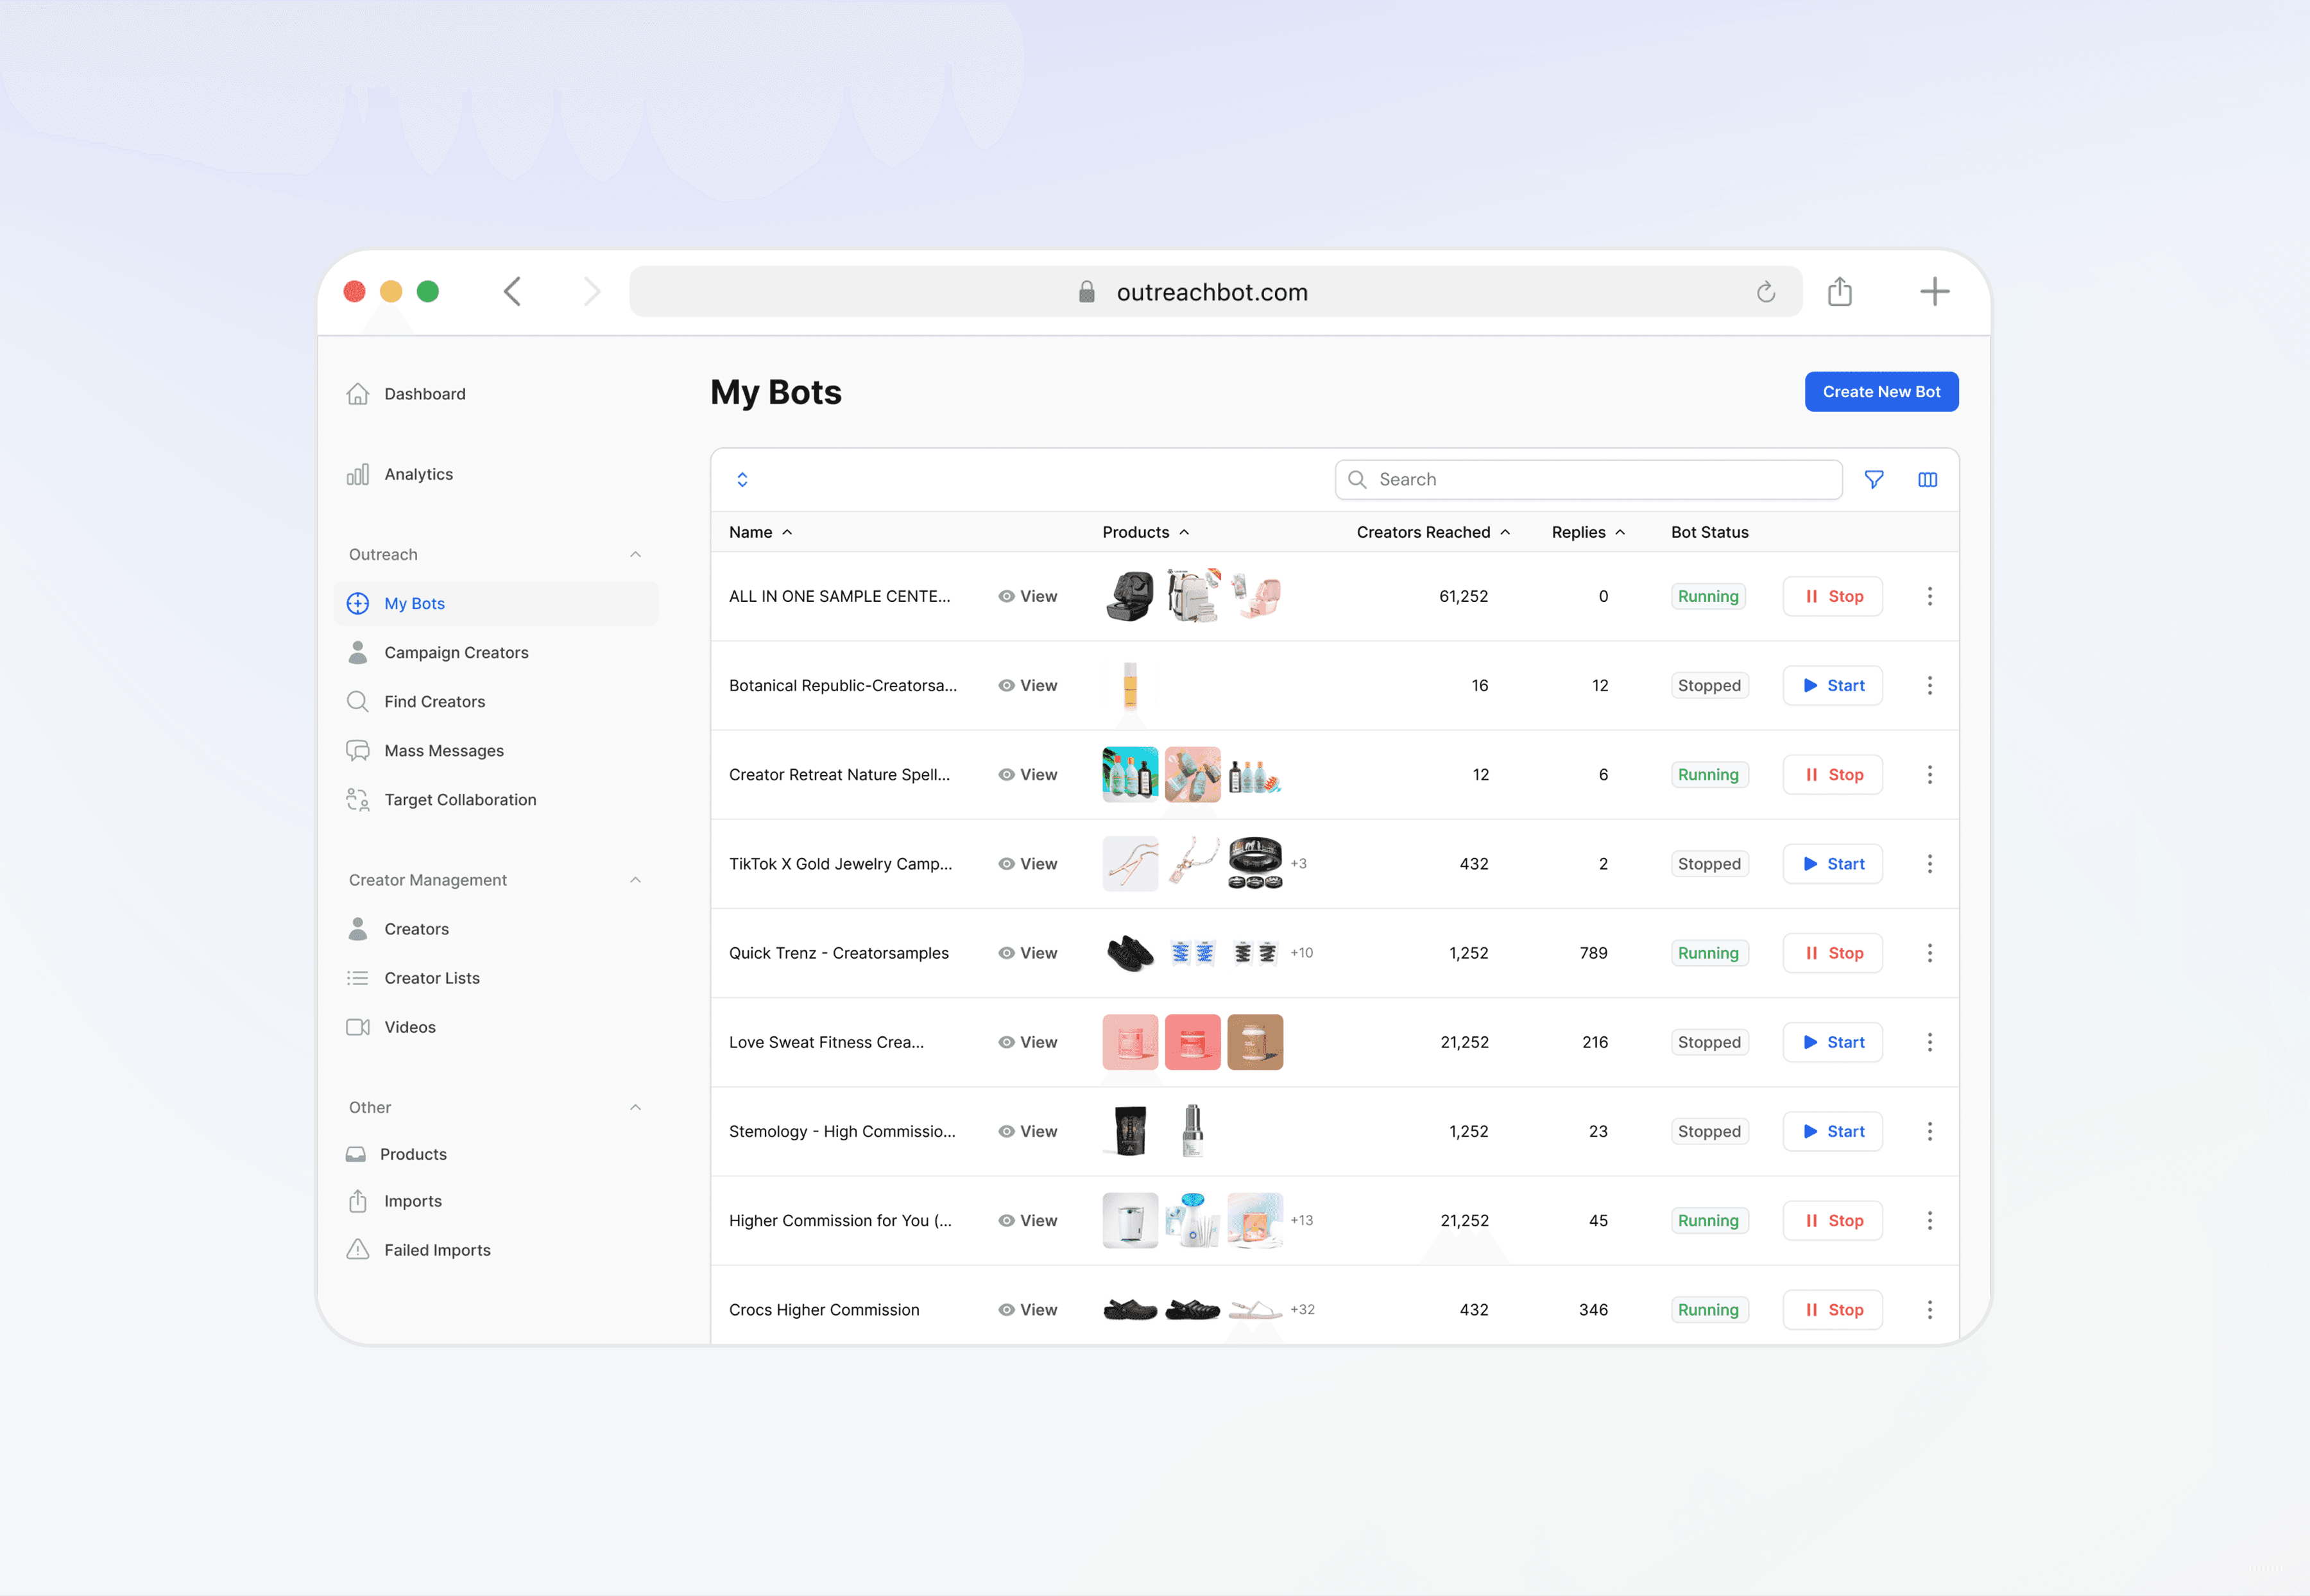The width and height of the screenshot is (2310, 1596).
Task: Click the filter funnel icon
Action: click(x=1874, y=480)
